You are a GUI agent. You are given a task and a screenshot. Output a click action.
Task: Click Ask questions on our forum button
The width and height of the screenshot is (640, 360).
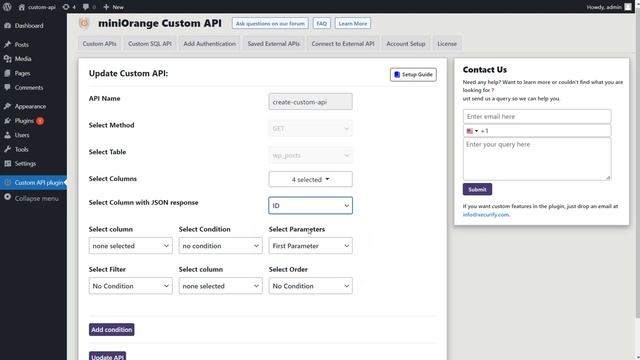[x=270, y=23]
